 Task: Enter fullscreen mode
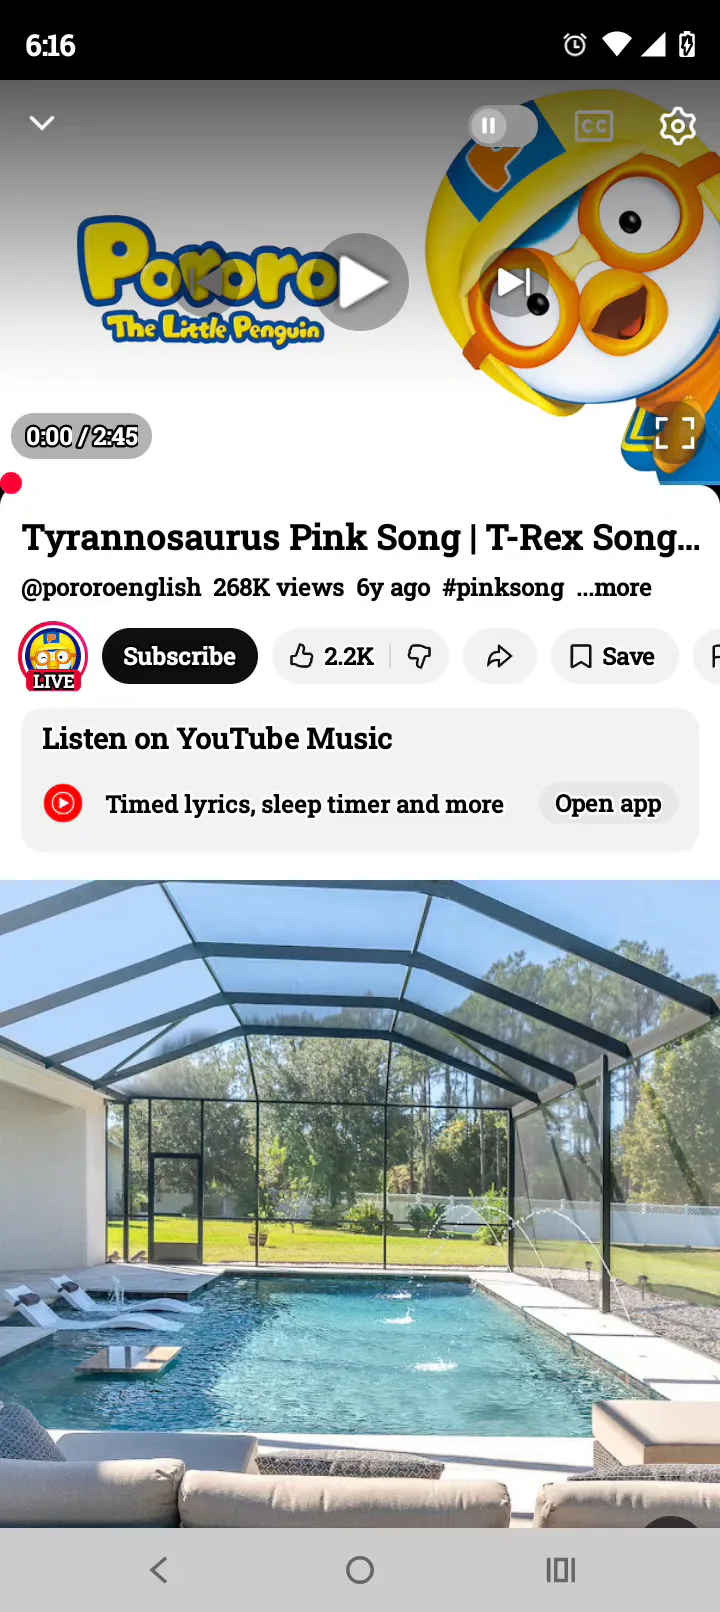pos(675,432)
